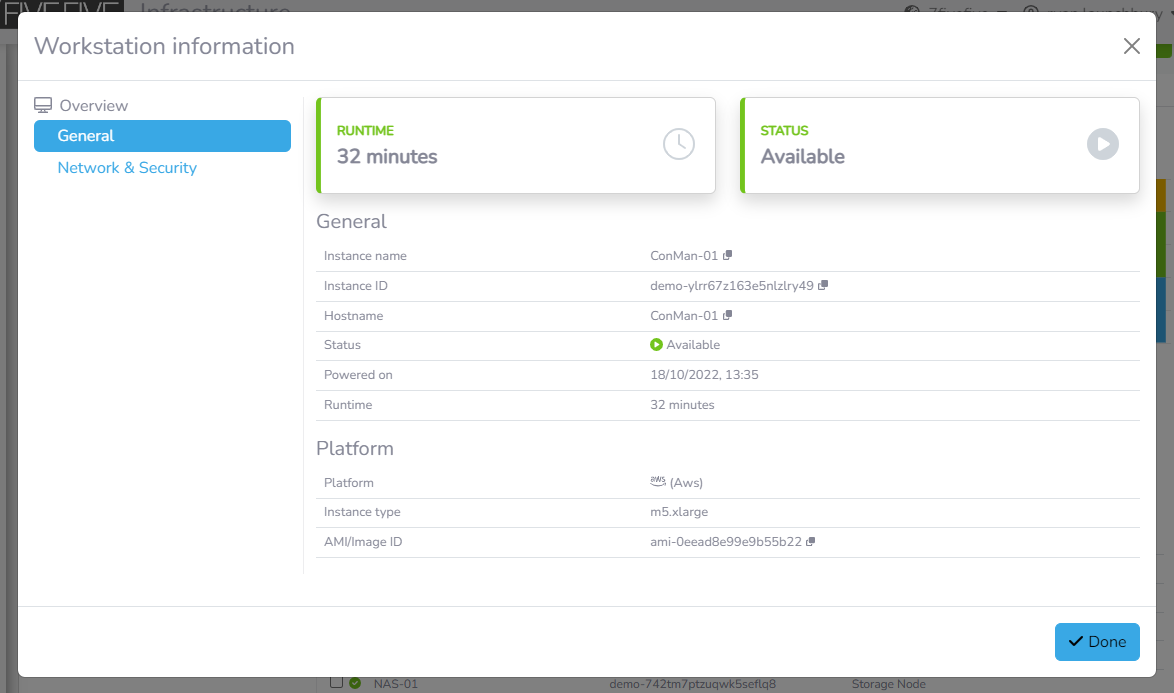This screenshot has height=693, width=1174.
Task: Click the play icon in Status card
Action: [1102, 144]
